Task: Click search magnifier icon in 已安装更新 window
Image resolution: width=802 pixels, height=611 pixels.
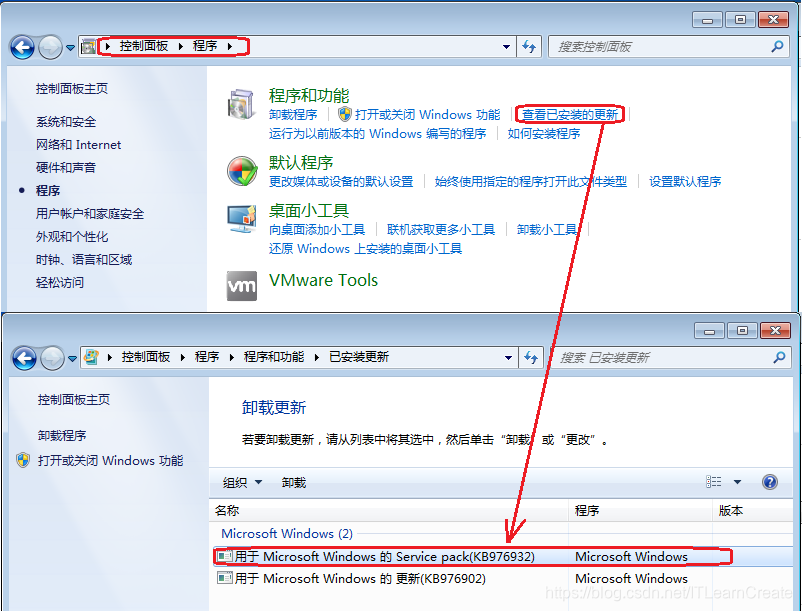Action: 779,357
